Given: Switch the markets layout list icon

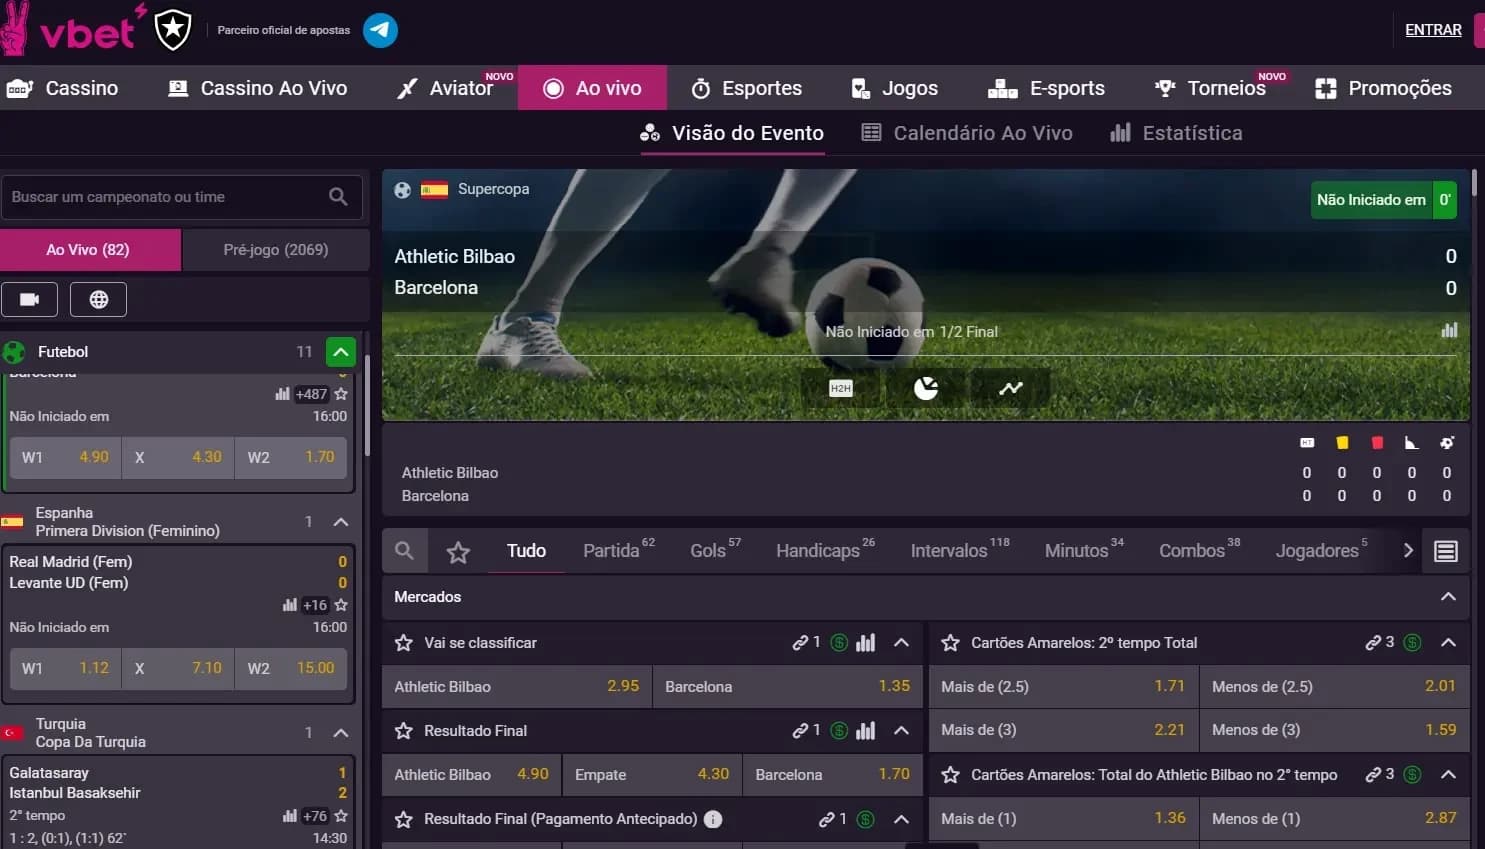Looking at the screenshot, I should [x=1446, y=551].
